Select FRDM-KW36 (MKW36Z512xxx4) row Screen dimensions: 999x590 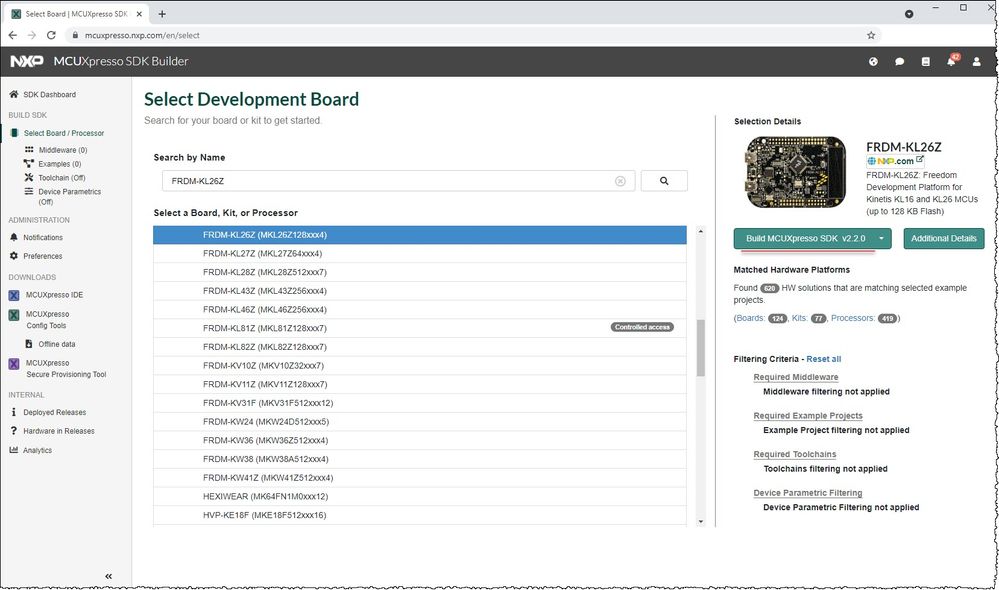pyautogui.click(x=420, y=440)
